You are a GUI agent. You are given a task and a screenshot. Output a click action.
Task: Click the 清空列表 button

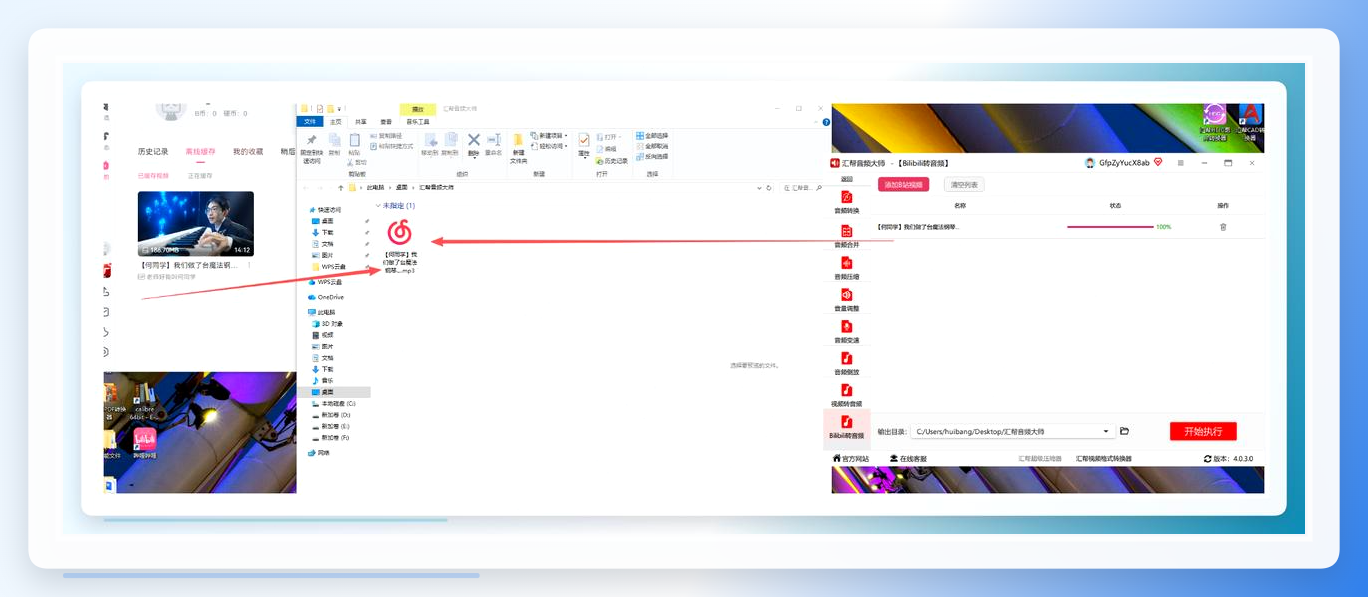[964, 184]
